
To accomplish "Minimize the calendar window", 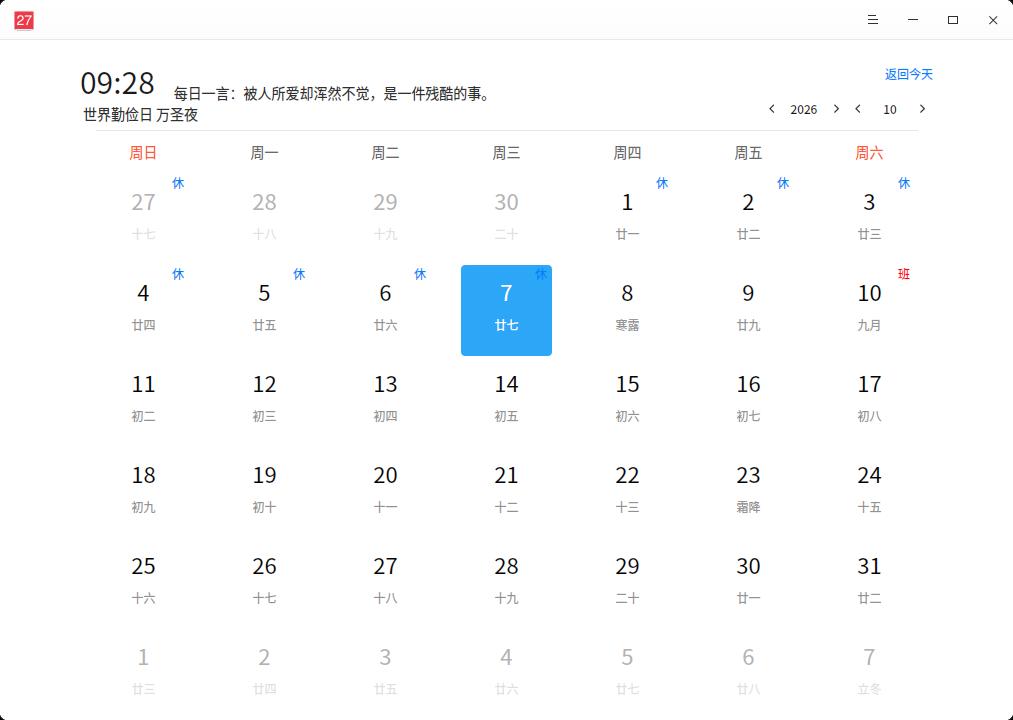I will click(x=913, y=20).
